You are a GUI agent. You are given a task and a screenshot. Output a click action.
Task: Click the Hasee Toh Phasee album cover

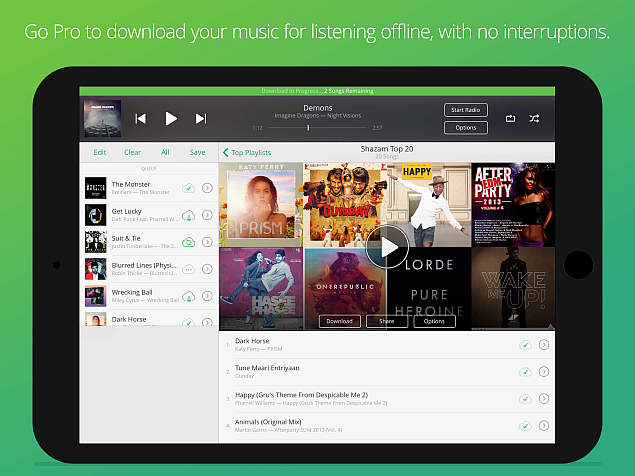[x=261, y=288]
